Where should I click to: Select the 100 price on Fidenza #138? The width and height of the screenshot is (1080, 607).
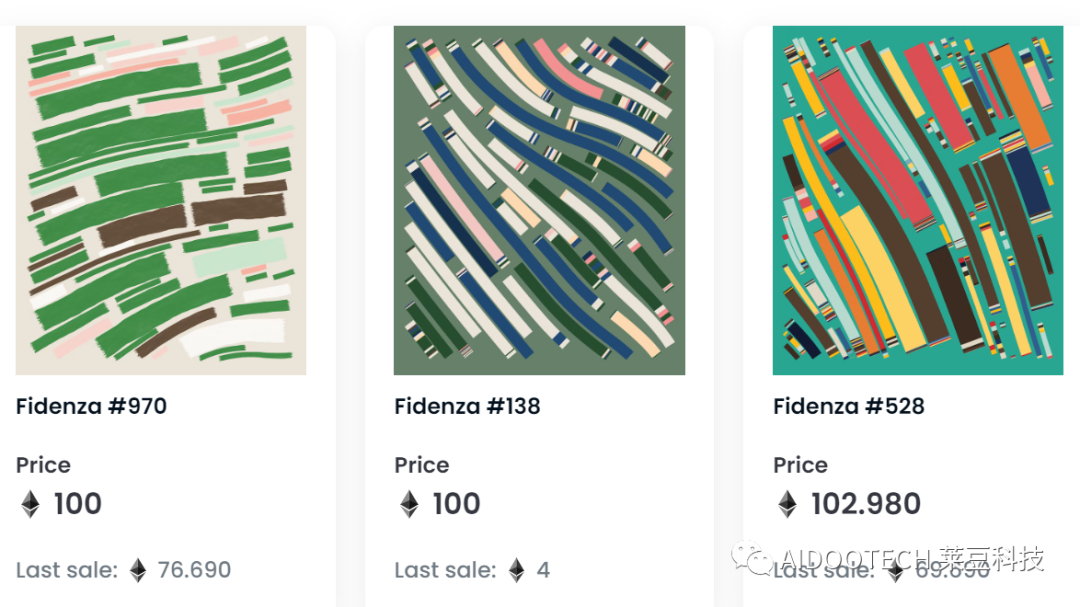[456, 504]
